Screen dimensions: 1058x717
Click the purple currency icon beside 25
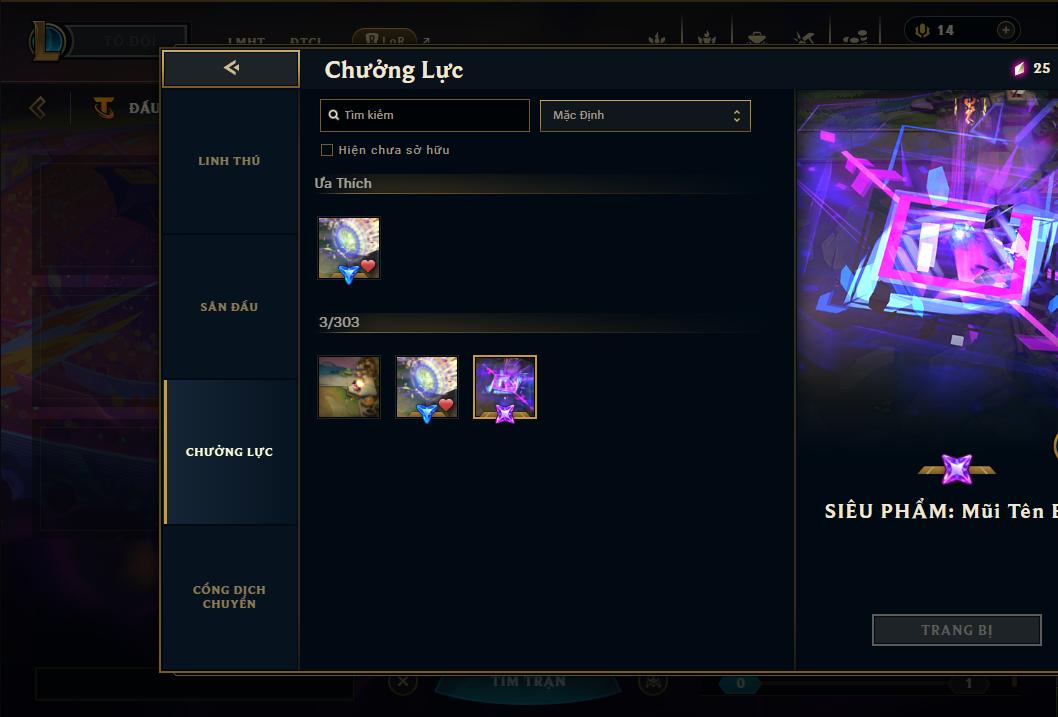click(1019, 68)
